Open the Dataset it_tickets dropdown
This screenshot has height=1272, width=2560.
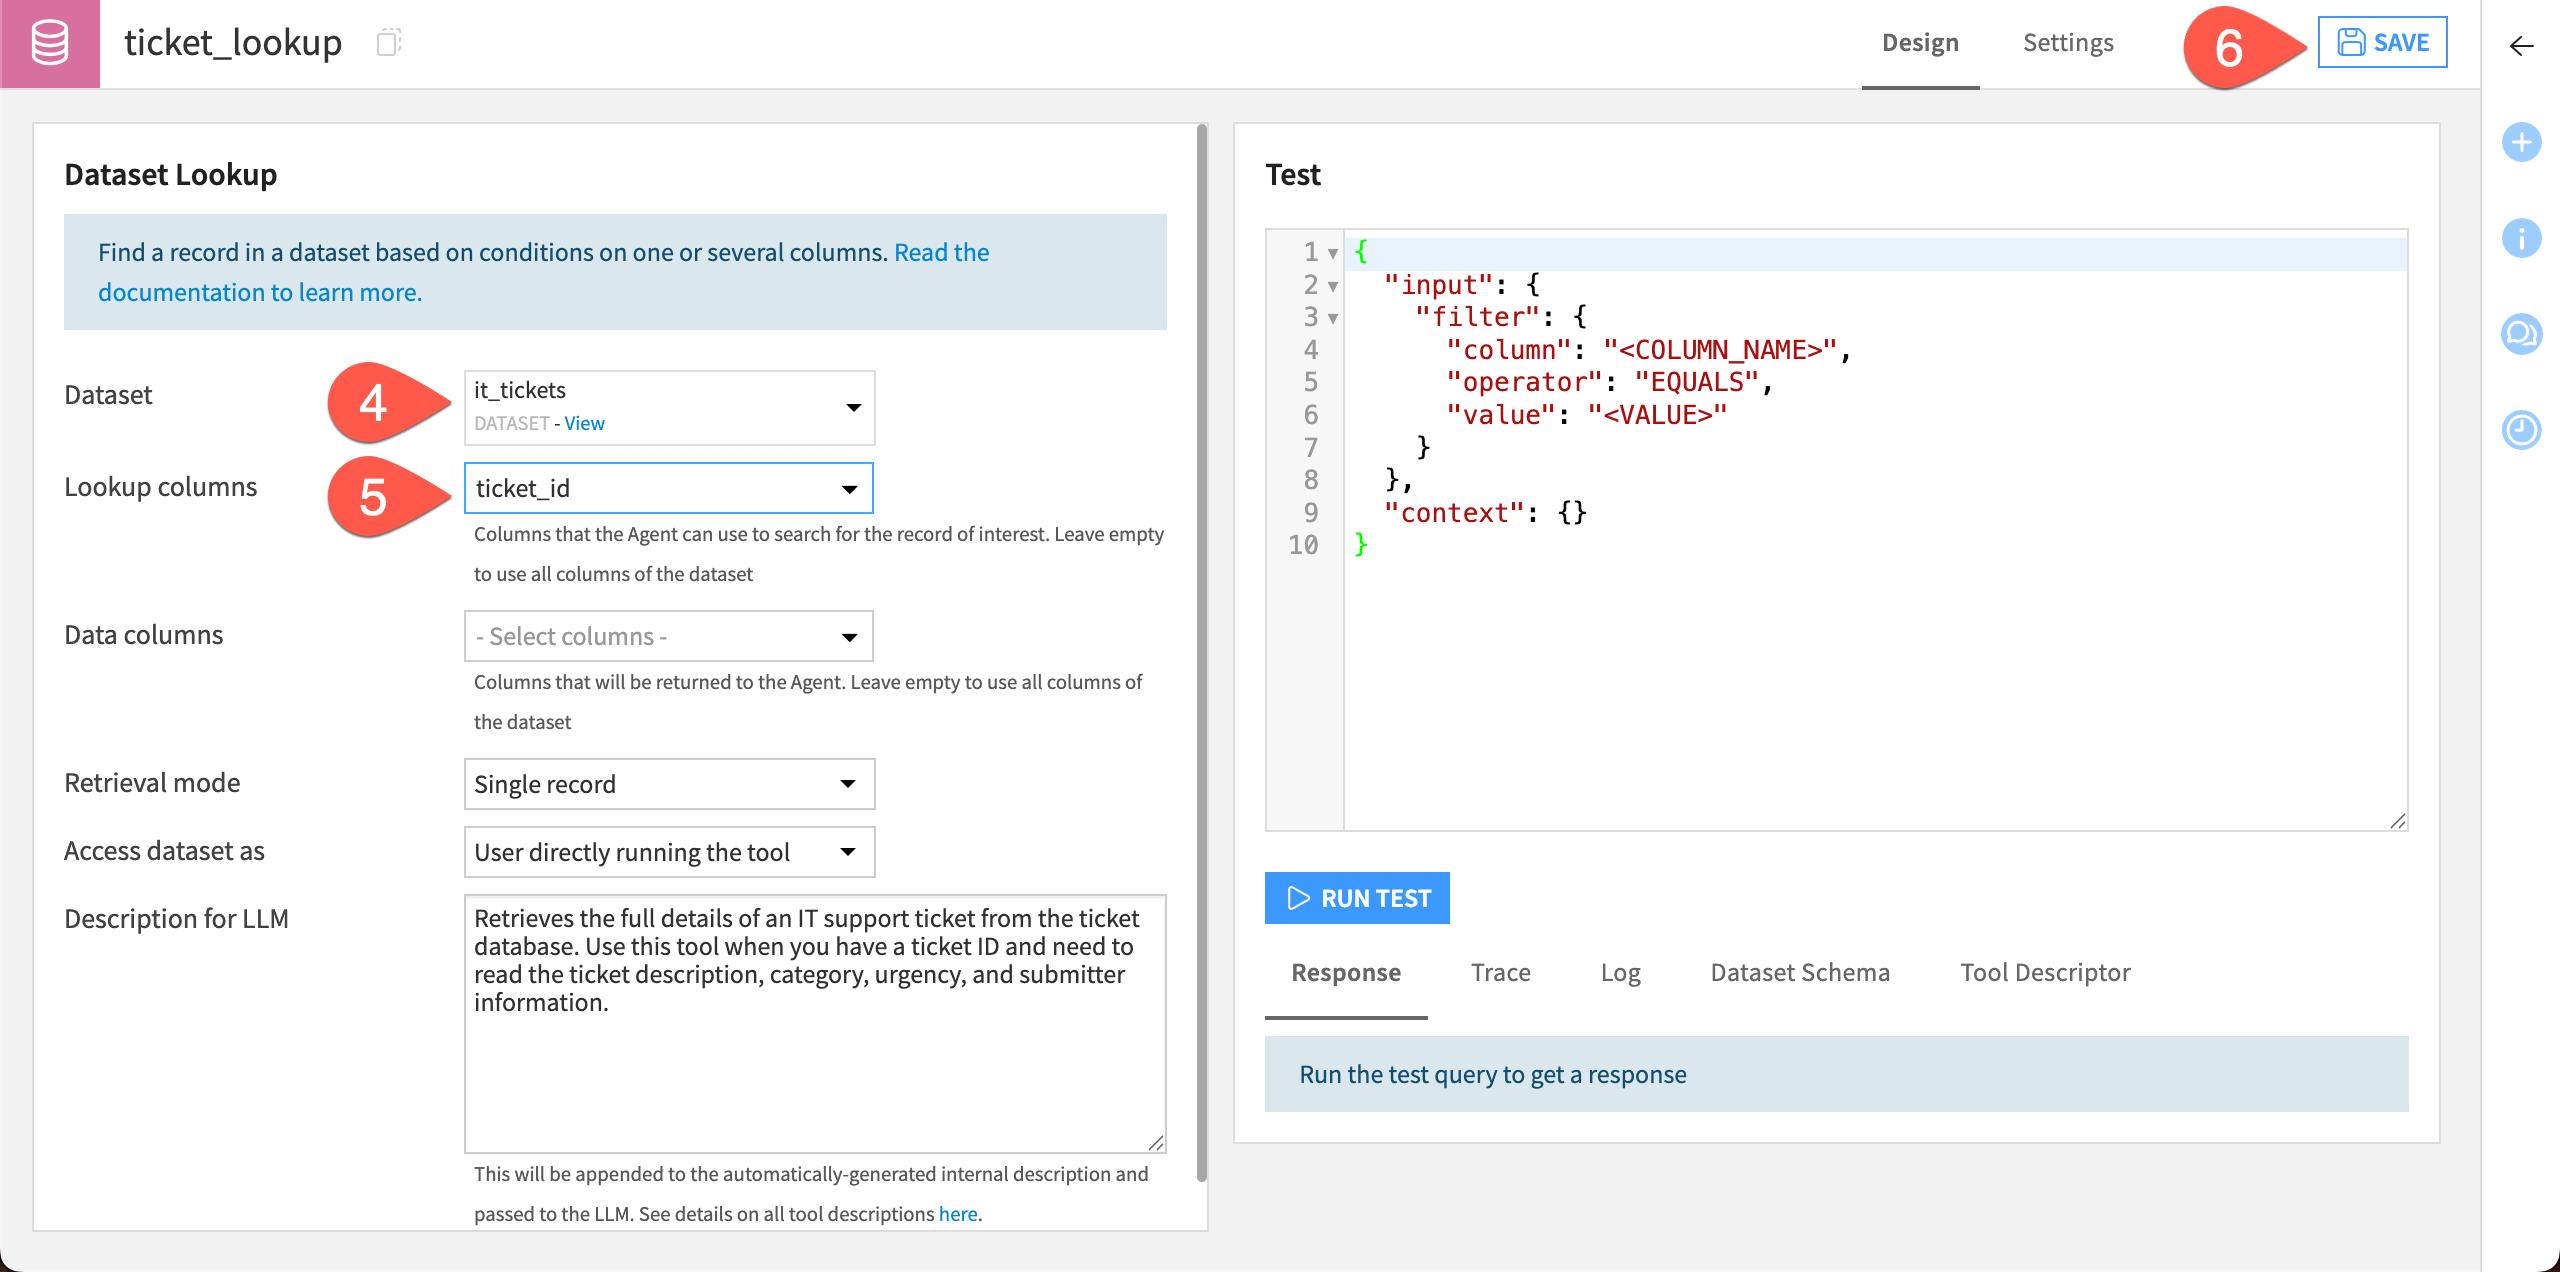pos(669,407)
